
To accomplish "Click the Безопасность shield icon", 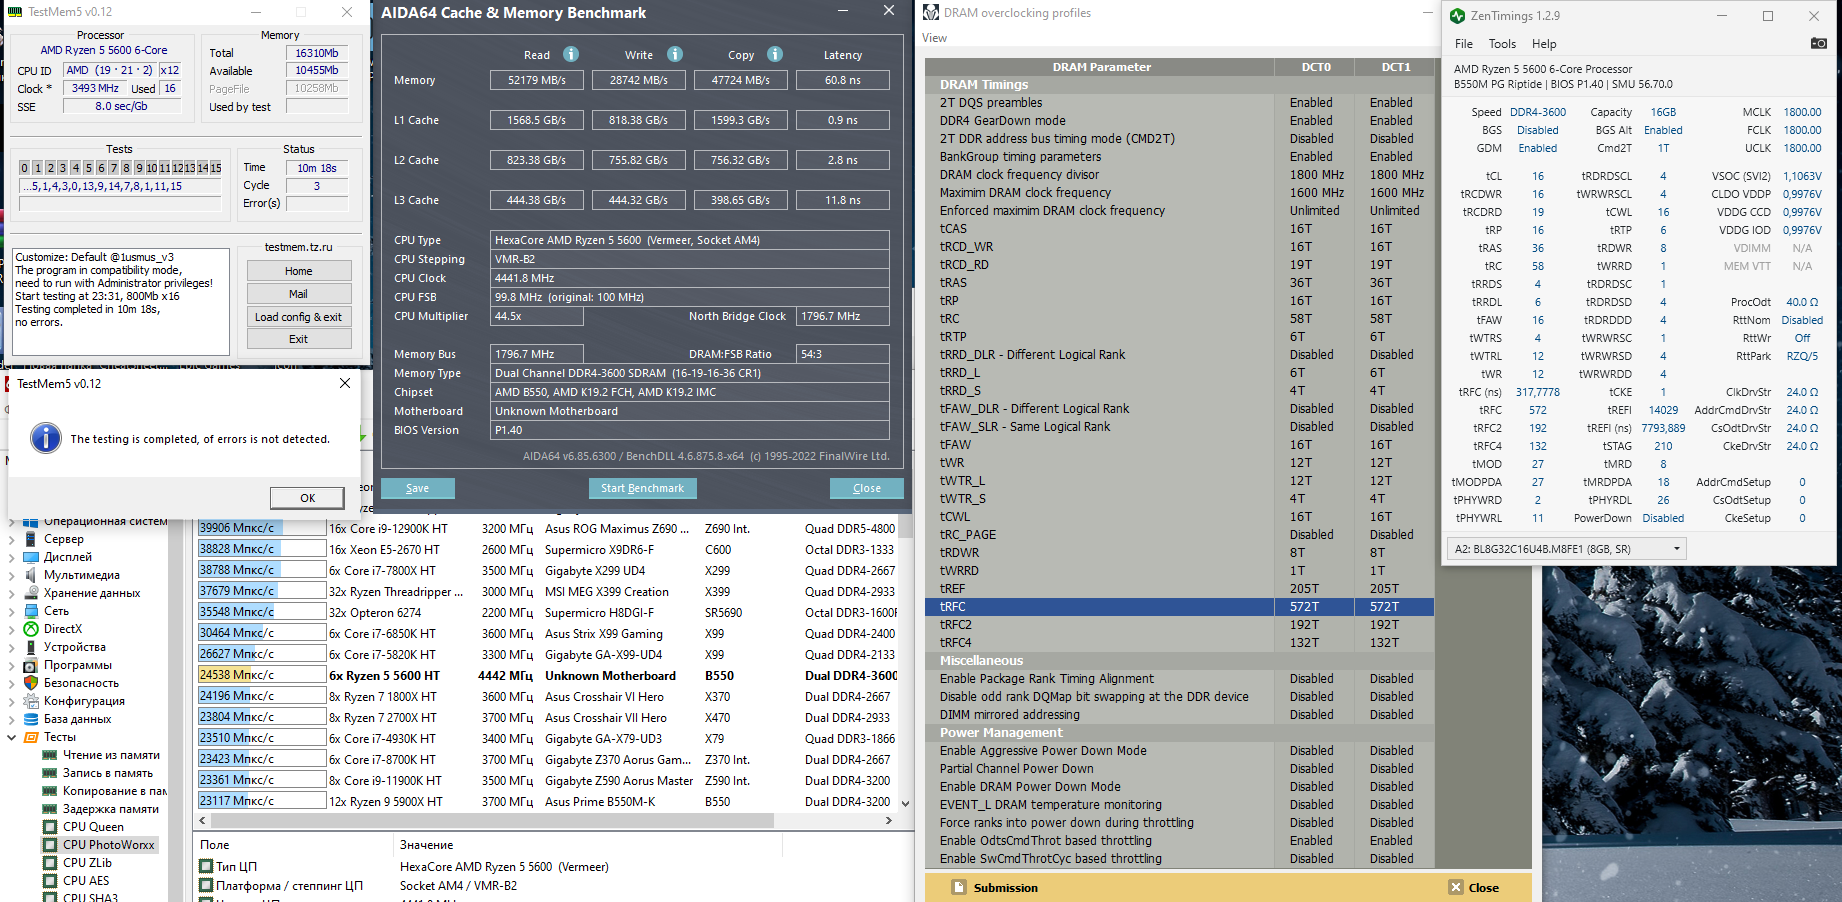I will [x=31, y=683].
